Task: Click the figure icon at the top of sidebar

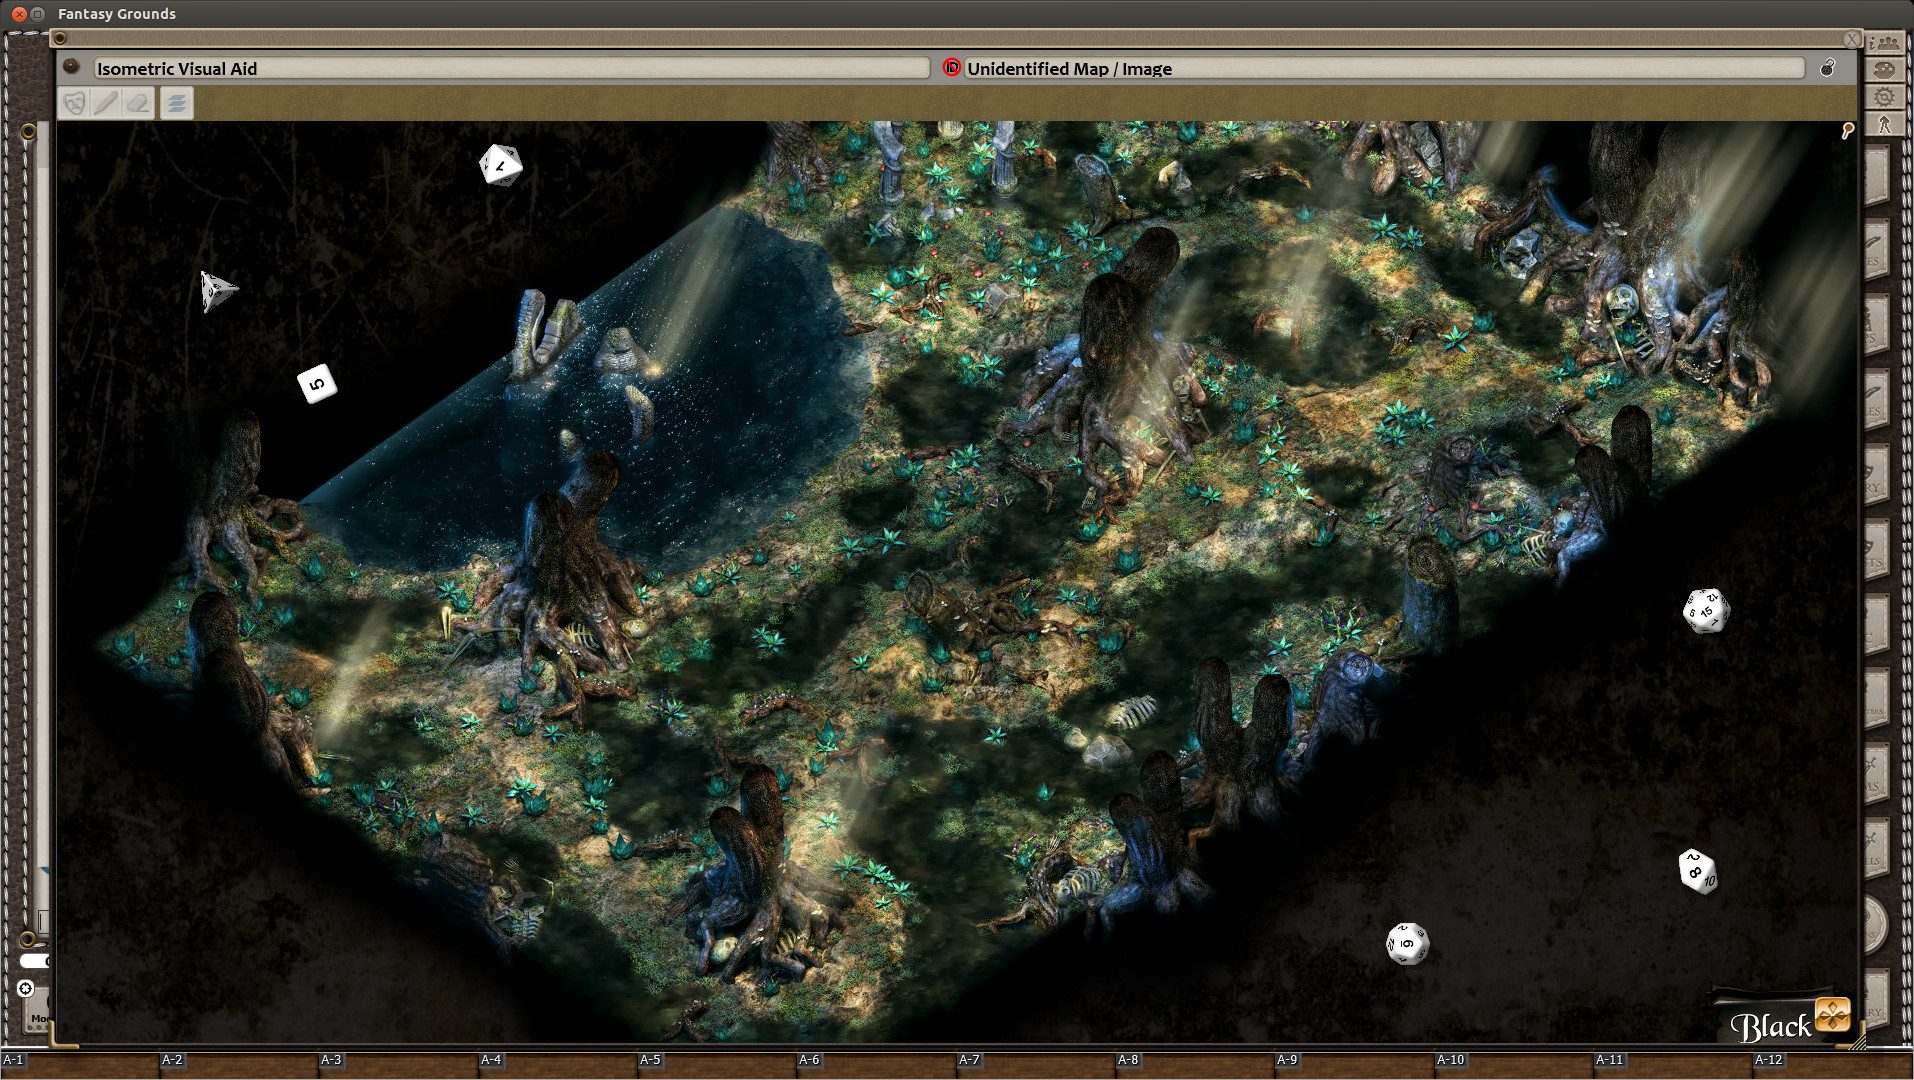Action: point(1884,125)
